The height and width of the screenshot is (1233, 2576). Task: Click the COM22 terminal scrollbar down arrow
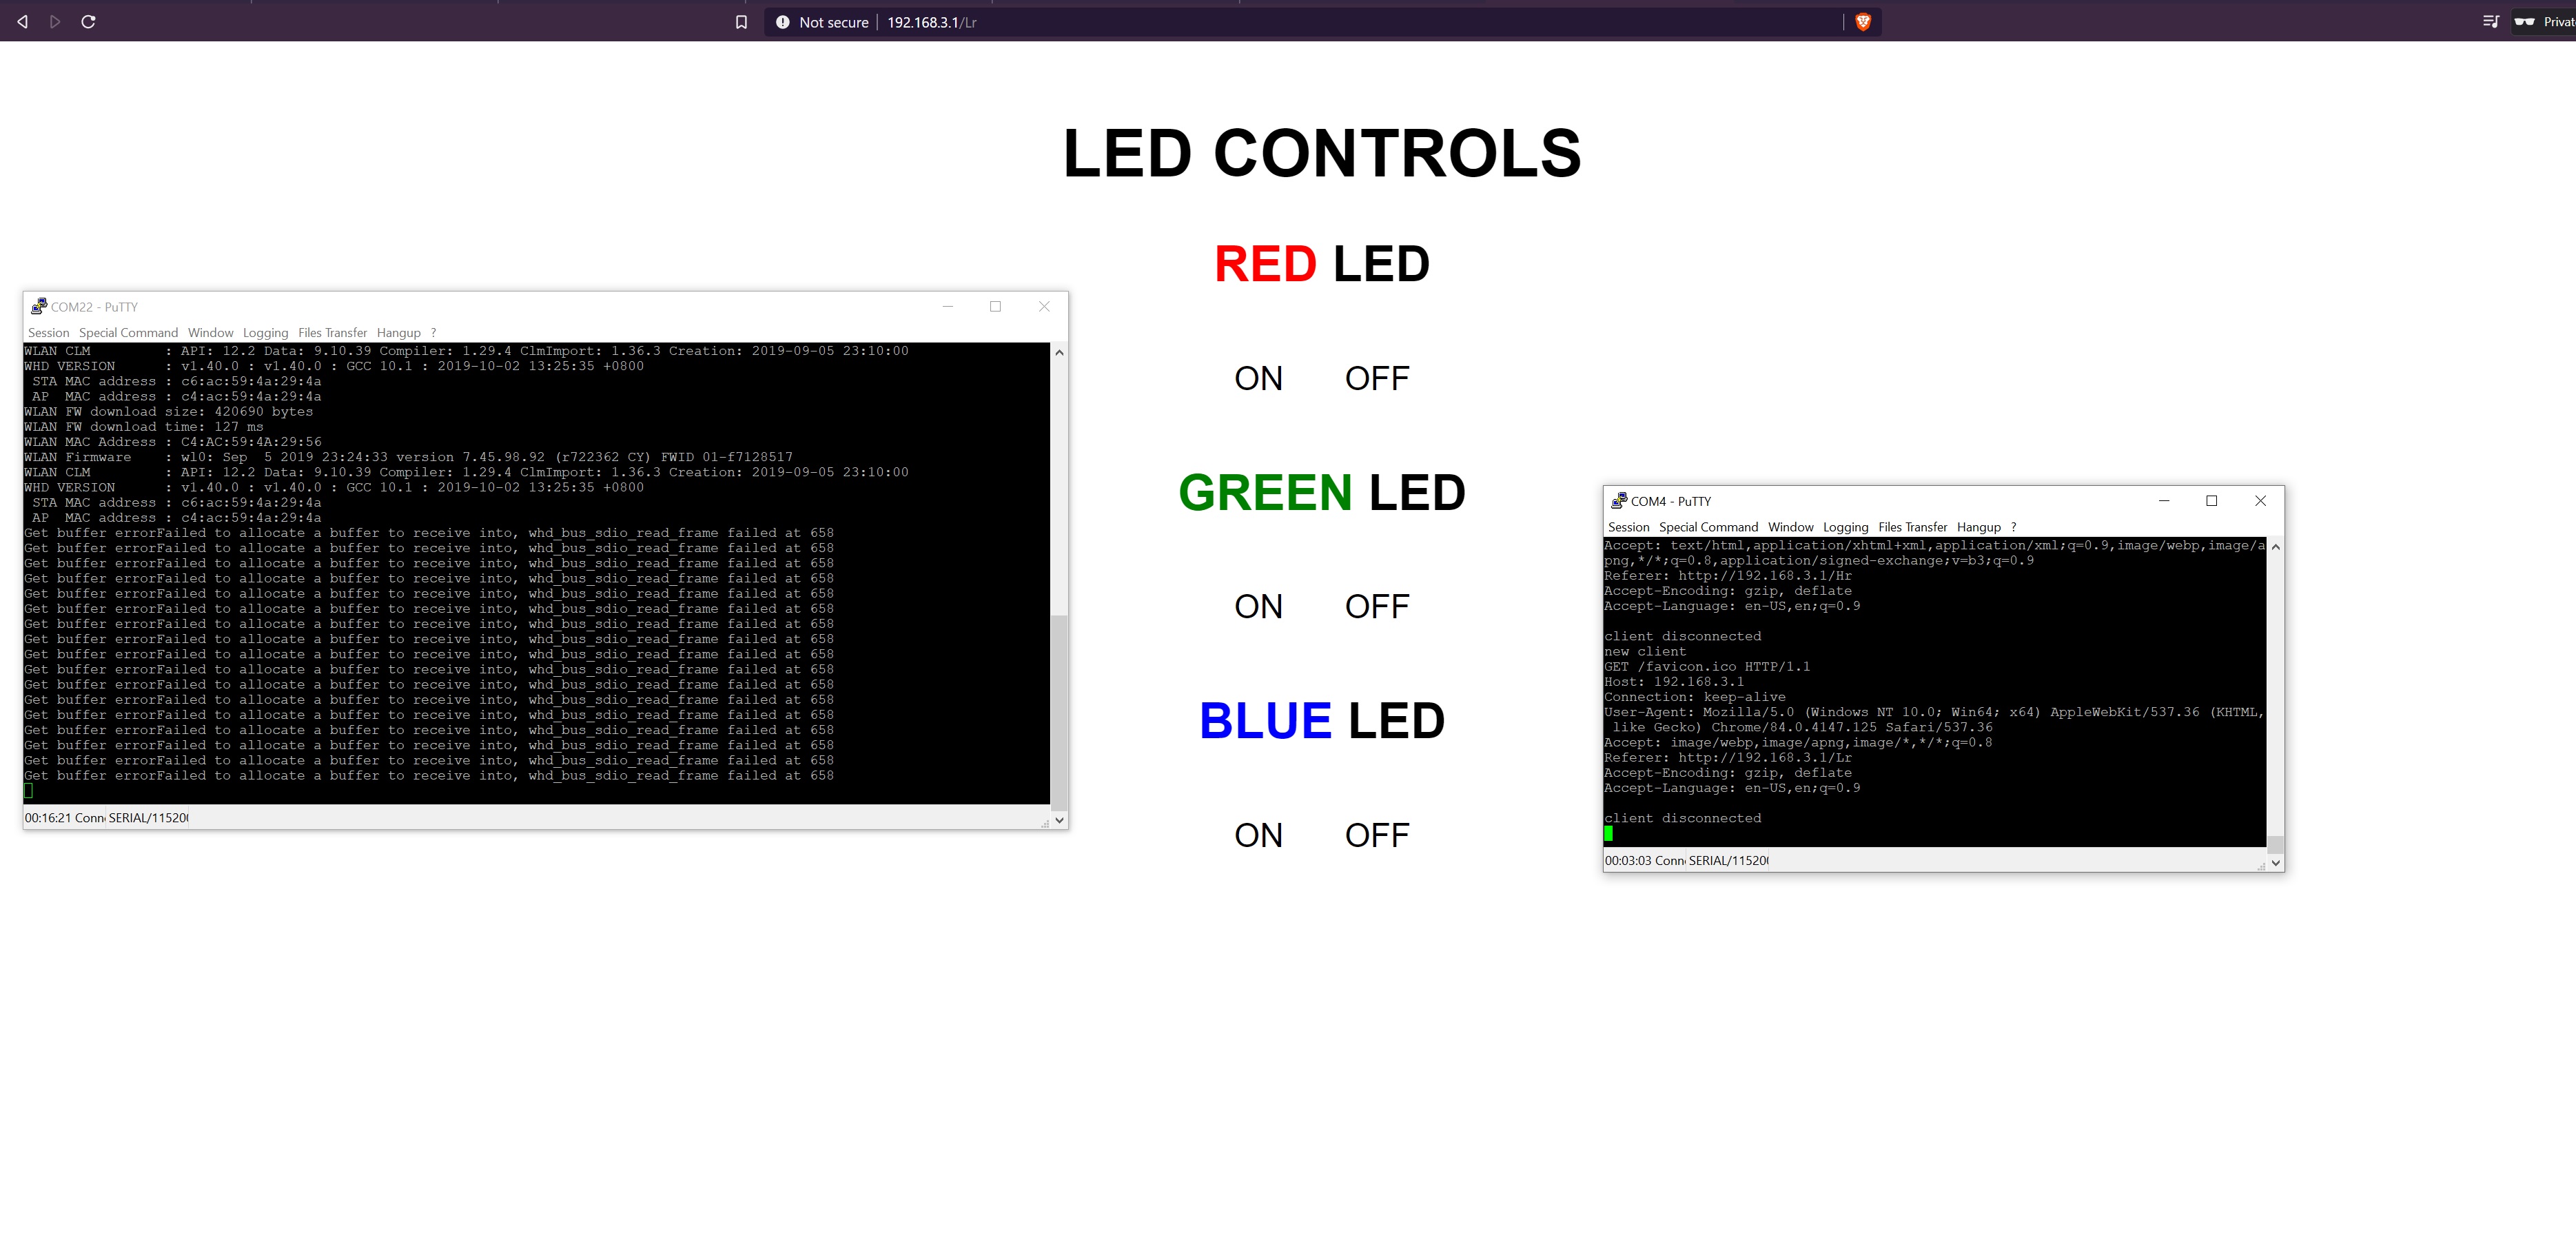pyautogui.click(x=1059, y=820)
